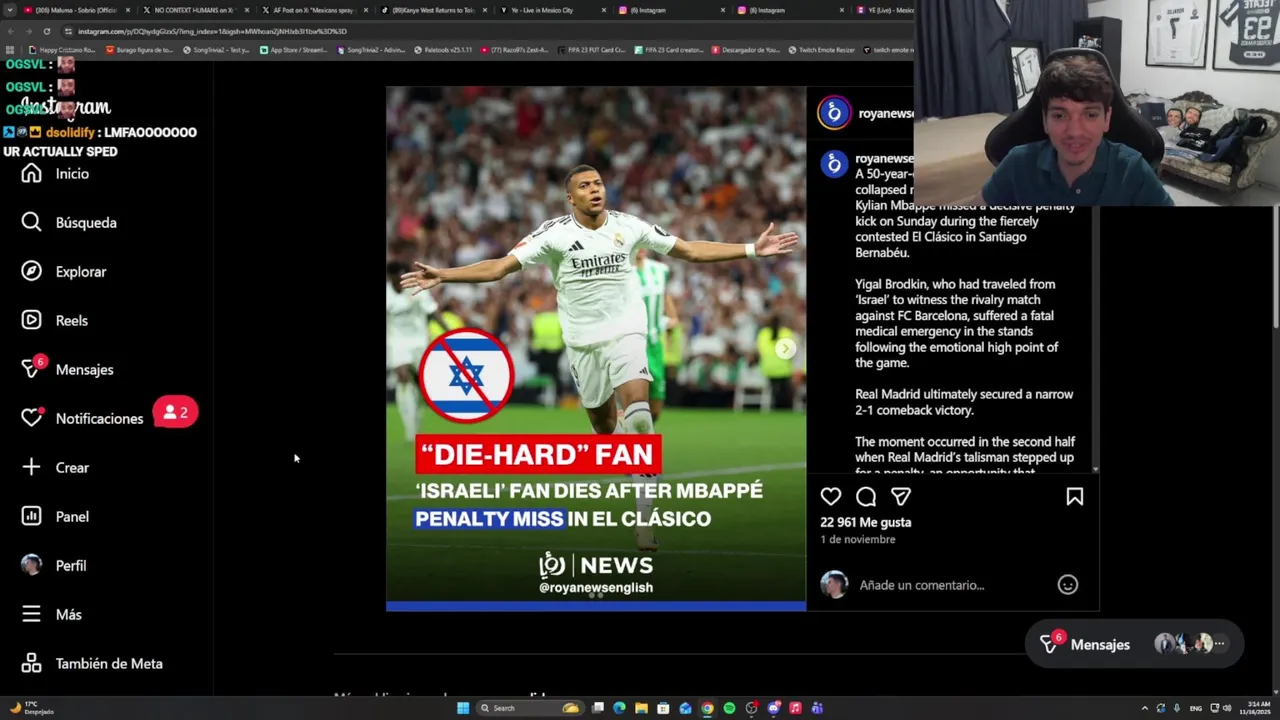1280x720 pixels.
Task: Open the También de Meta icon
Action: click(31, 664)
